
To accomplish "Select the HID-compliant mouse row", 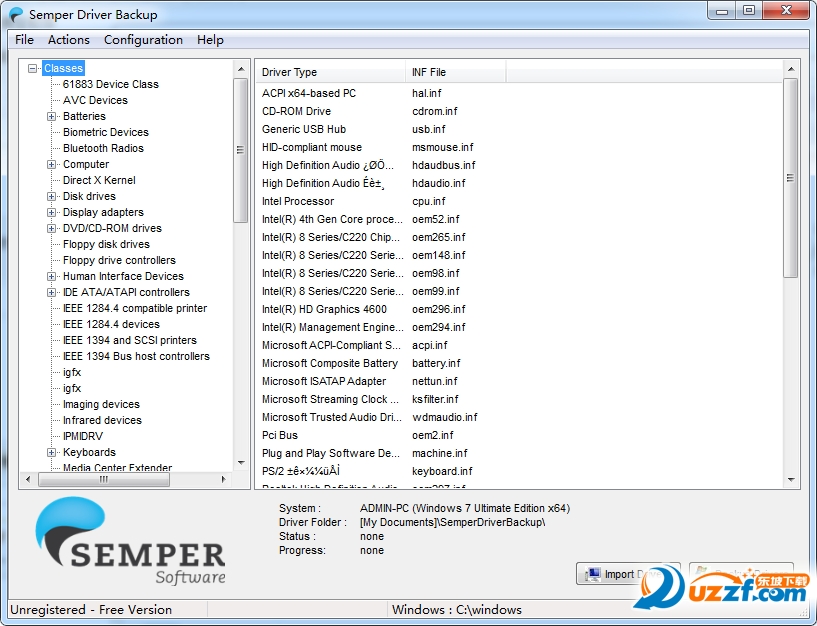I will pyautogui.click(x=518, y=148).
